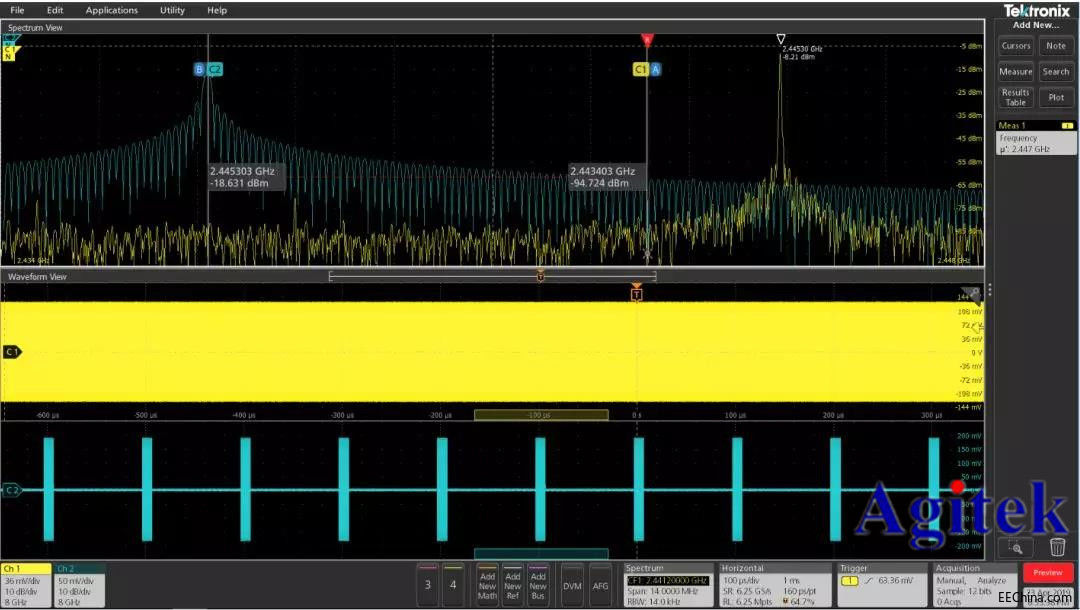Screen dimensions: 1080x610
Task: Add a new Measure
Action: point(1016,72)
